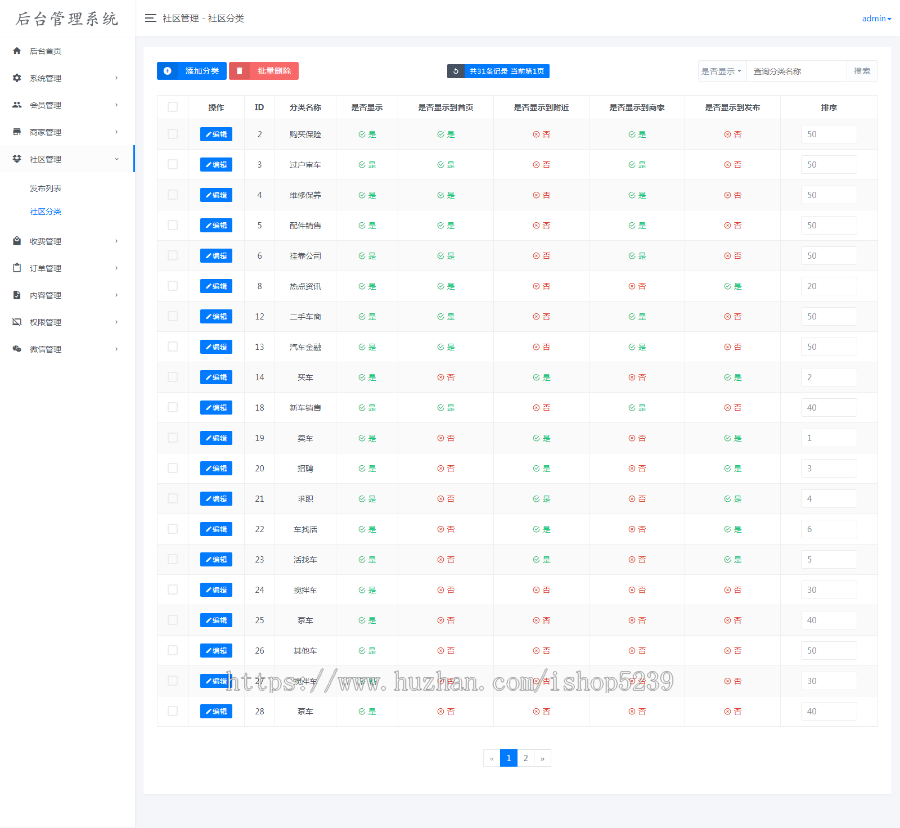
Task: Edit the row with ID 19
Action: pyautogui.click(x=216, y=438)
